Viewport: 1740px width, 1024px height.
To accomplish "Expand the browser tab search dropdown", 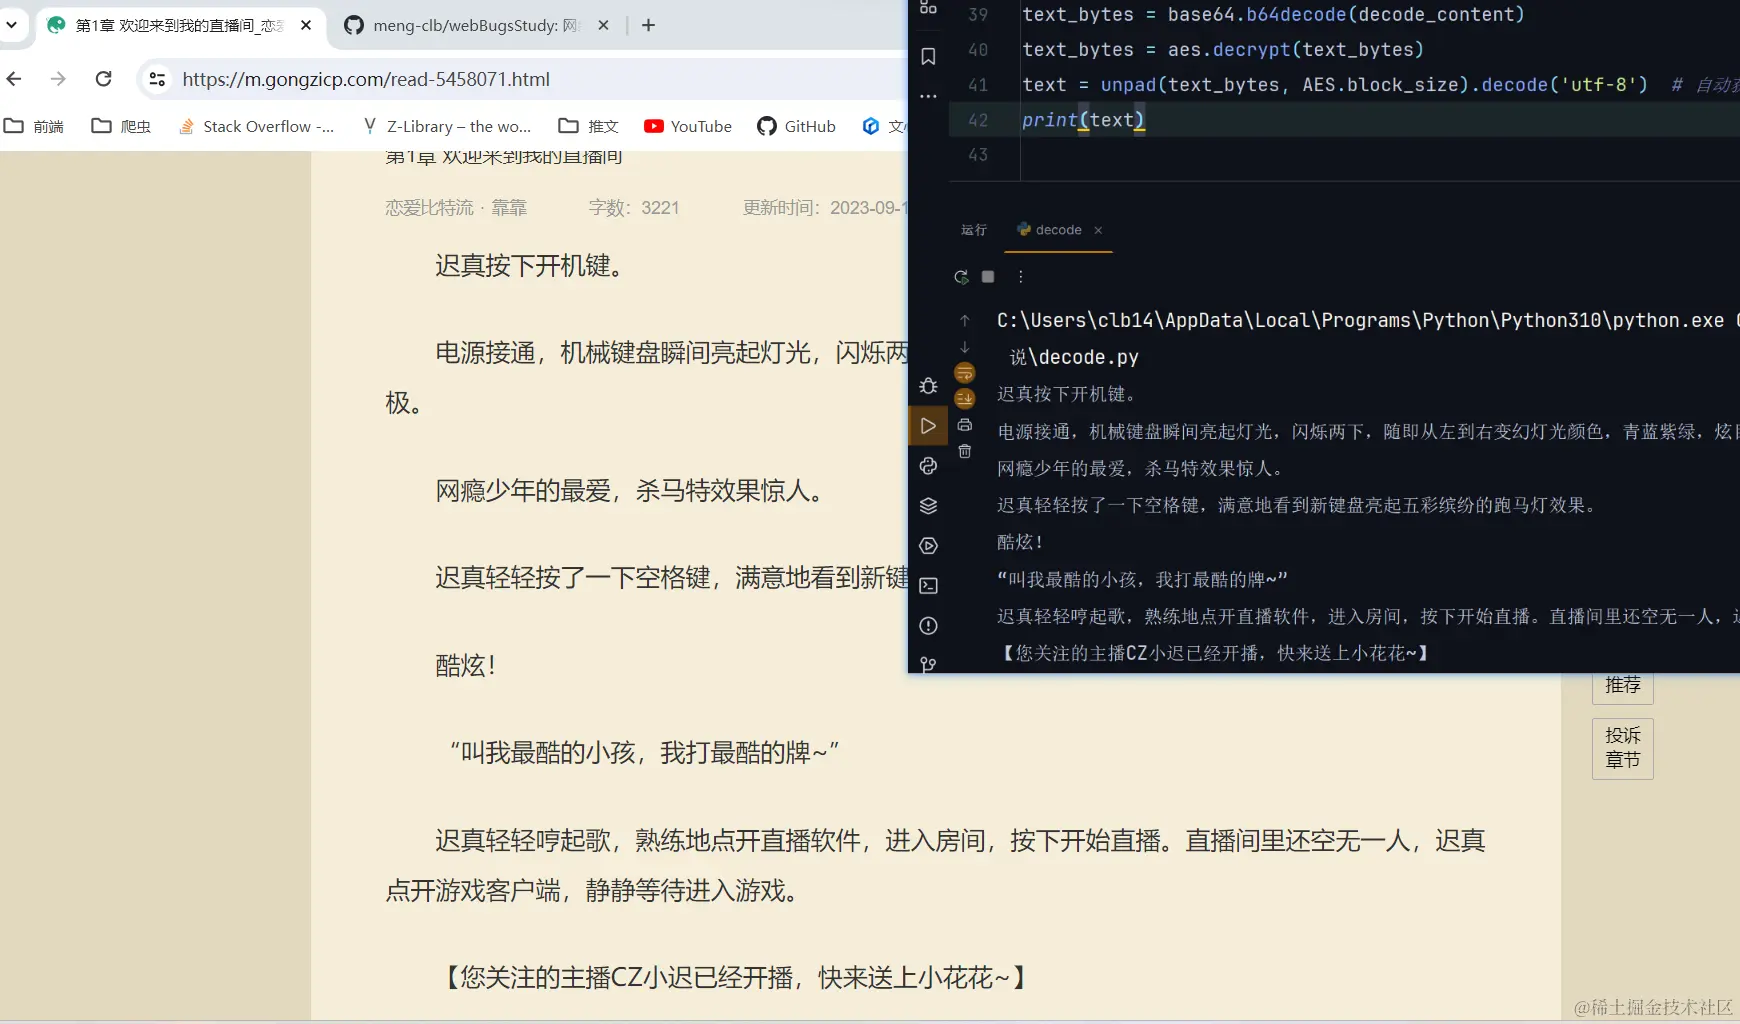I will pos(13,25).
